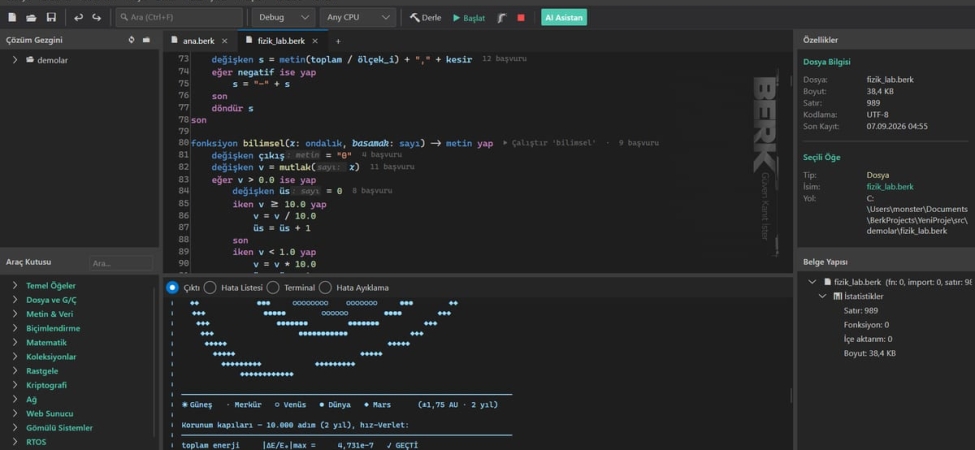Click the folder icon in the Çözüm Gezgini header

pos(146,40)
